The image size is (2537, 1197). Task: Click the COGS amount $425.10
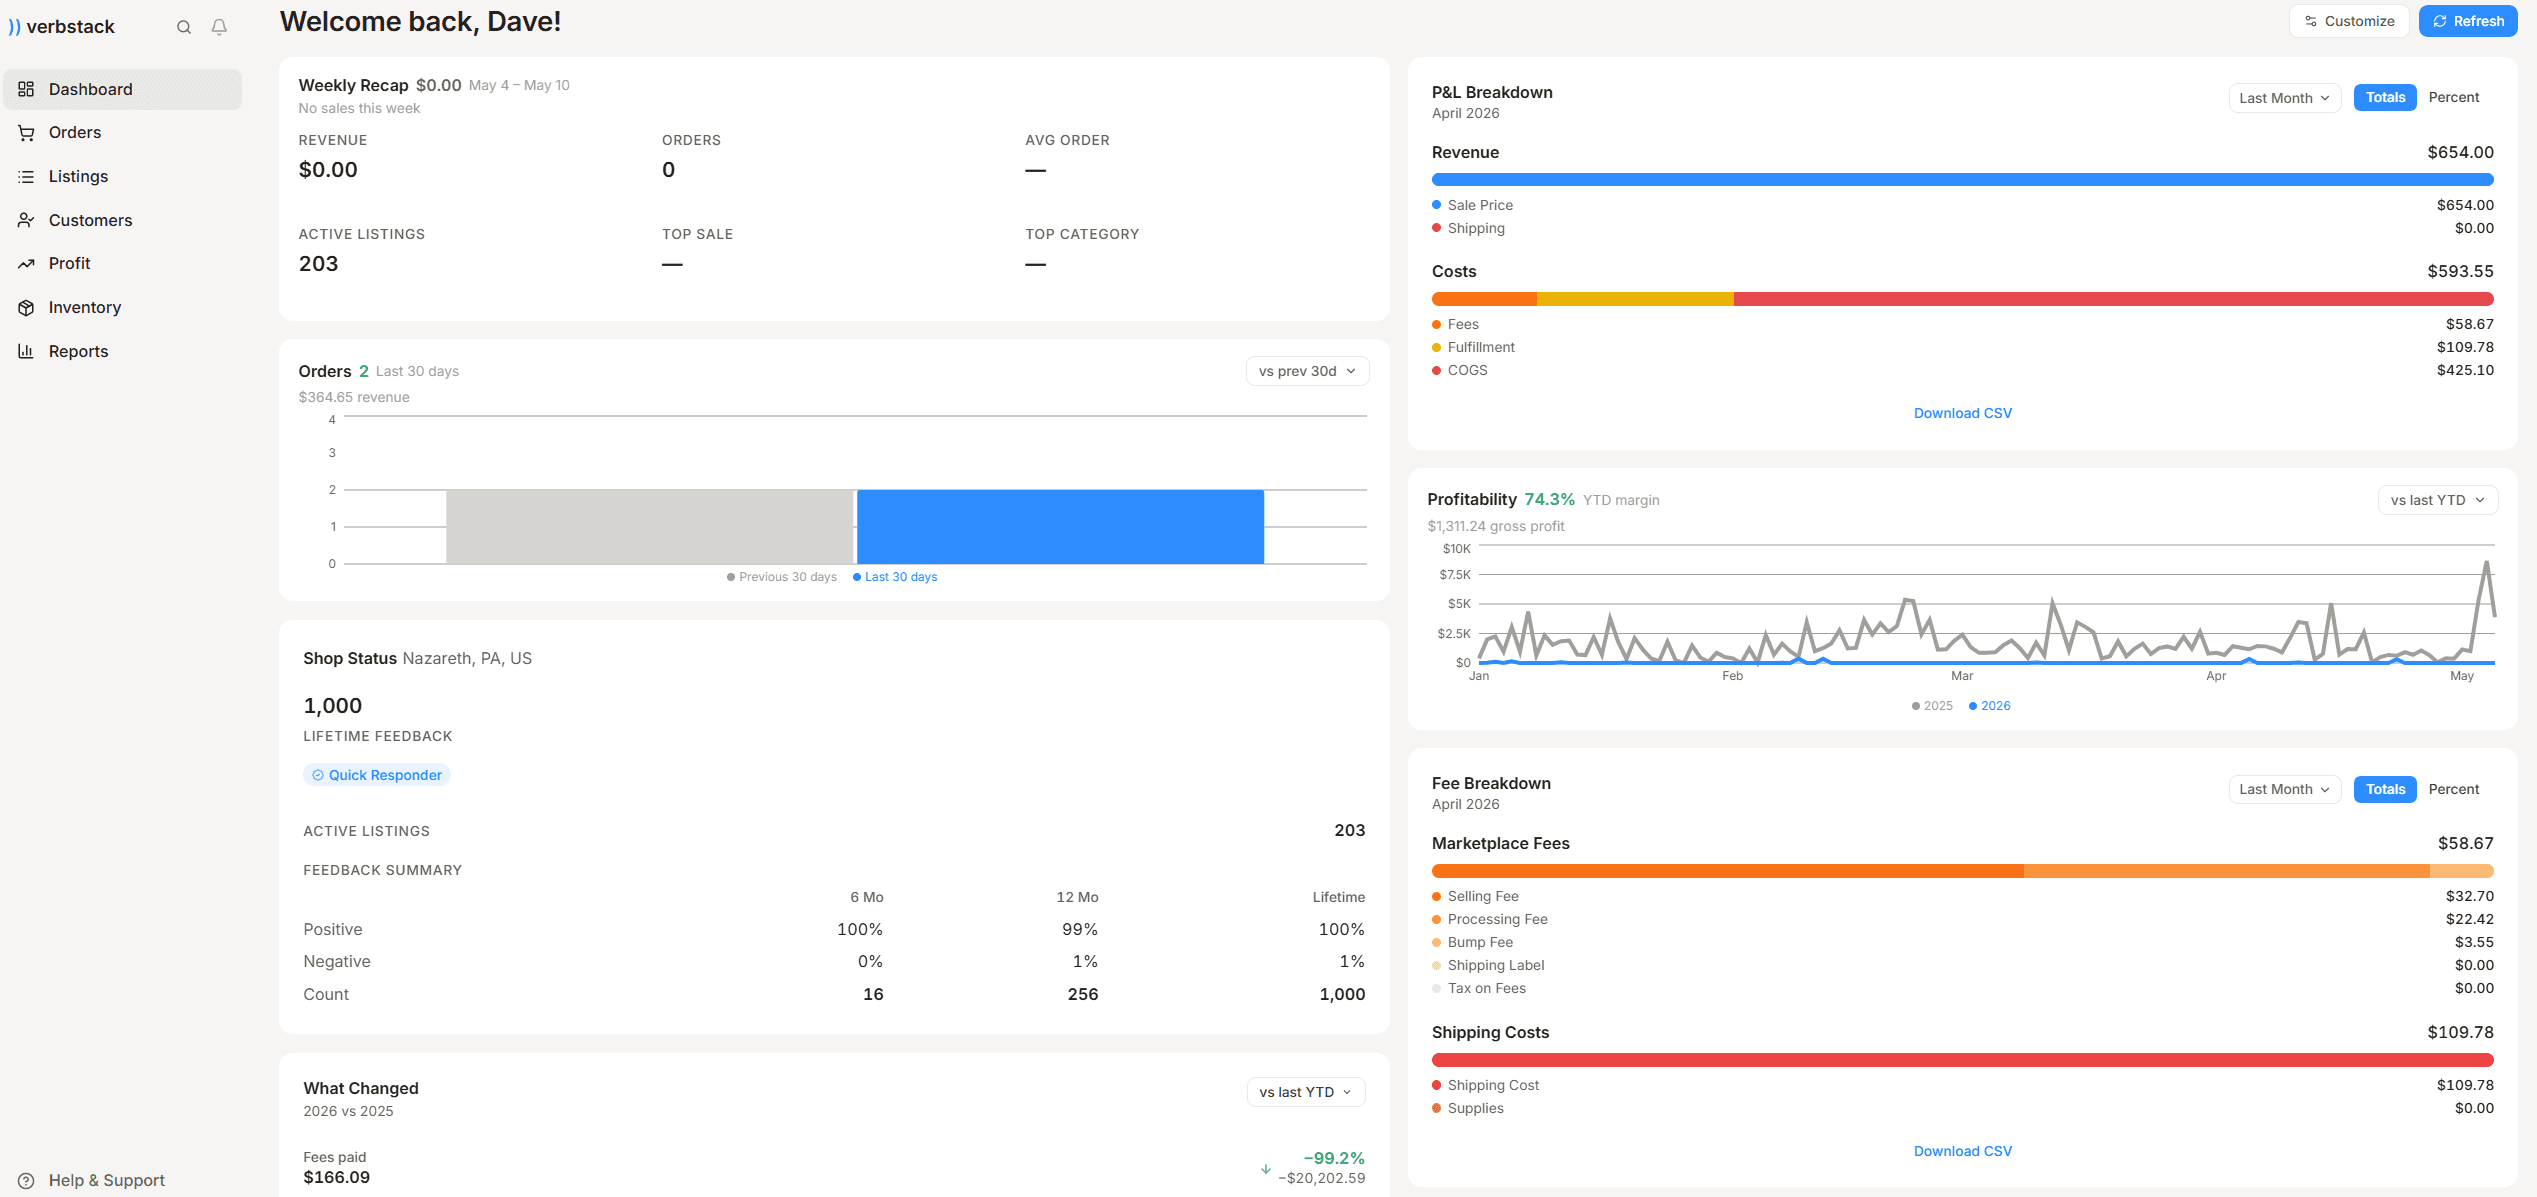(x=2465, y=370)
